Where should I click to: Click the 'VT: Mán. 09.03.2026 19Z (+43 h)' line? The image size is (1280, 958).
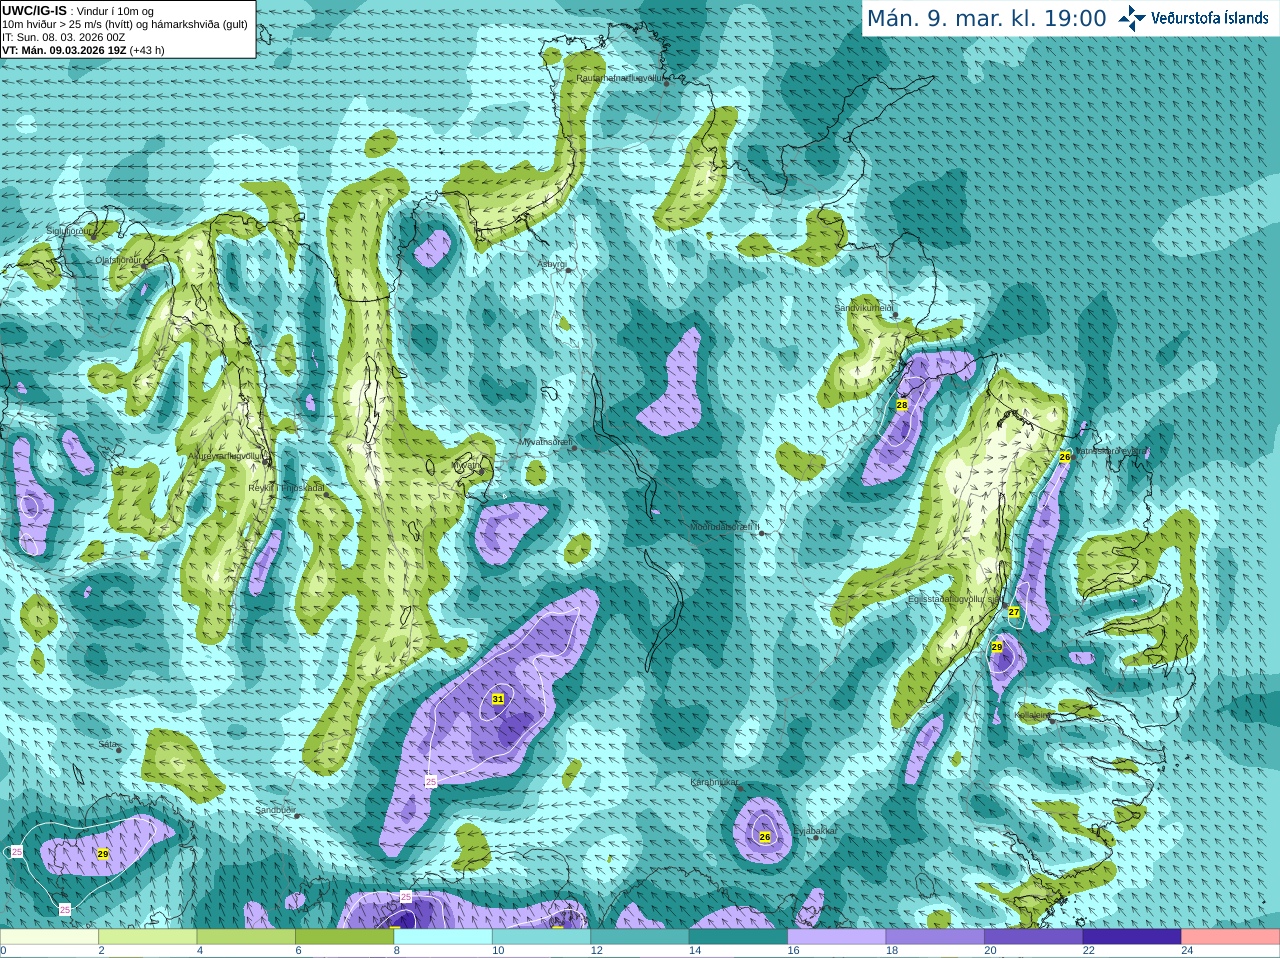click(84, 50)
